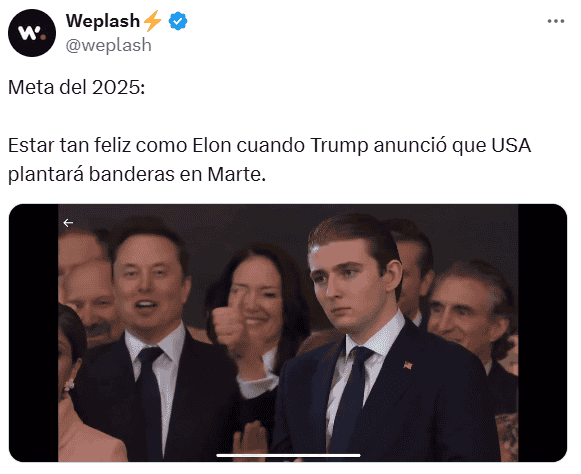The image size is (581, 474).
Task: Click the white home indicator bar in media
Action: tap(288, 455)
